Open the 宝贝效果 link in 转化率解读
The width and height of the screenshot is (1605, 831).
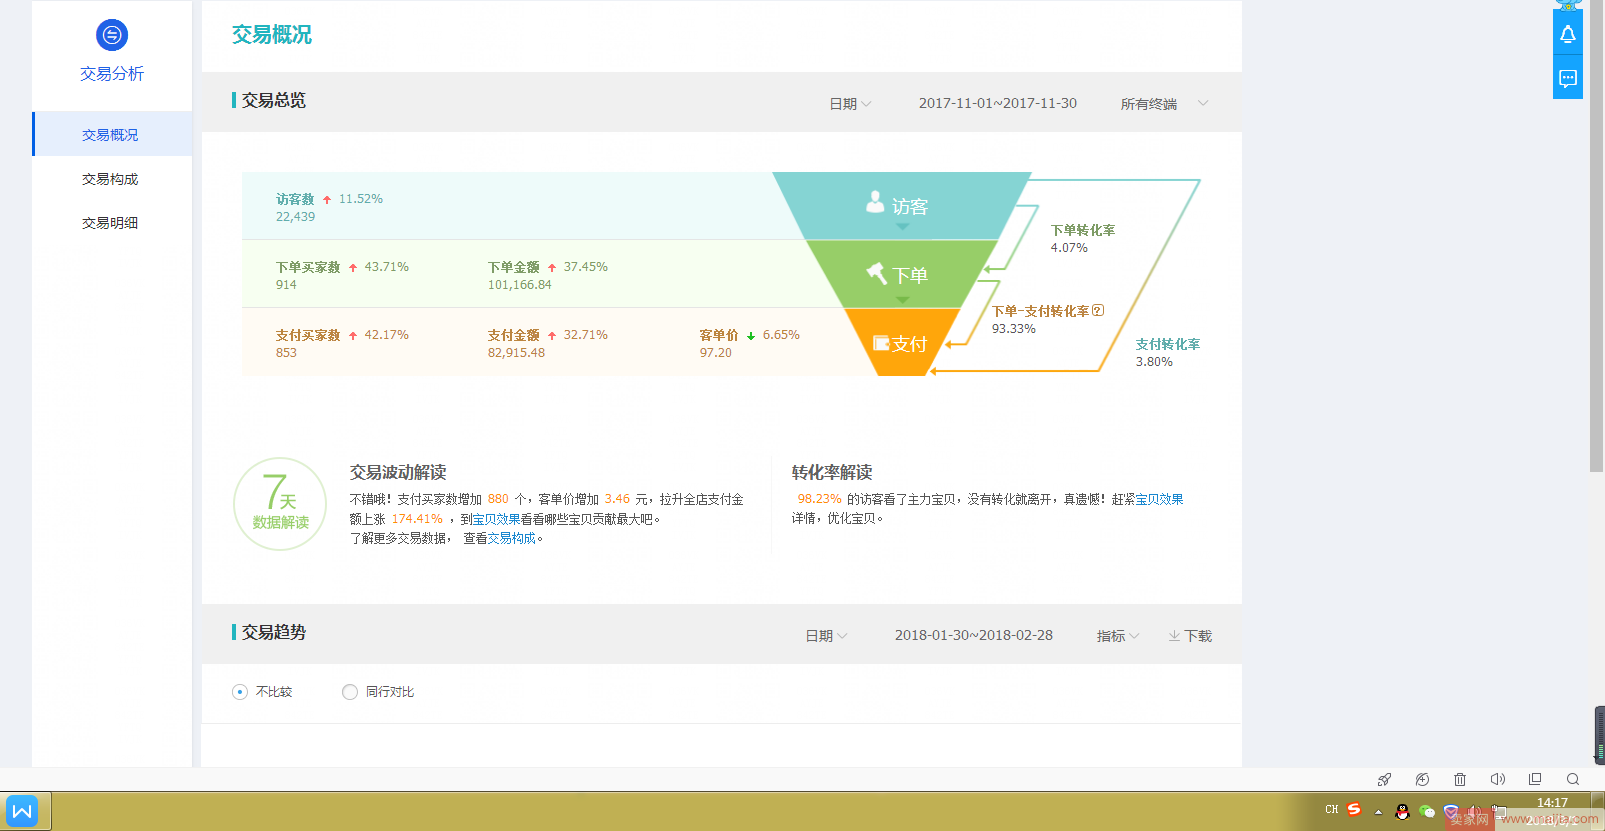pos(1159,499)
